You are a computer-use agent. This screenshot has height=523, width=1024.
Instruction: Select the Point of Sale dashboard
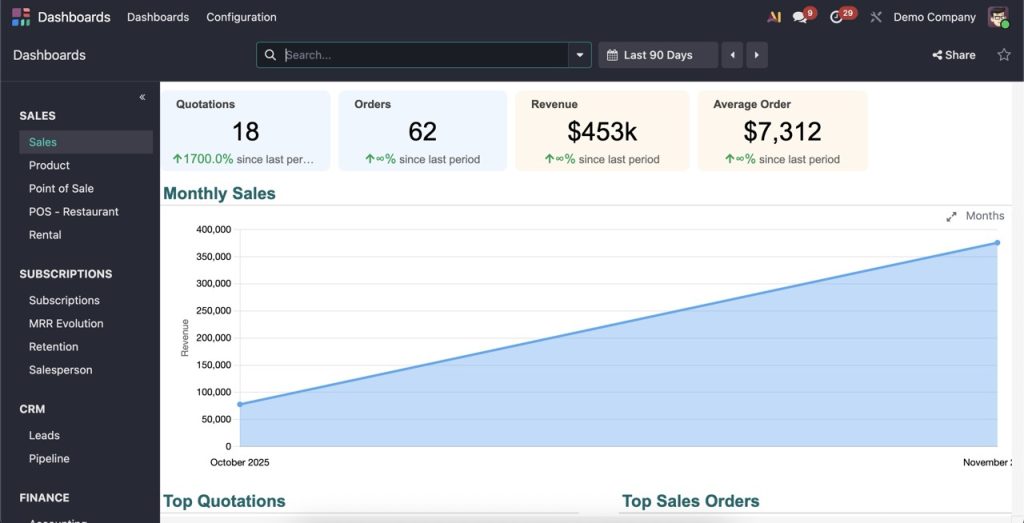pos(61,188)
